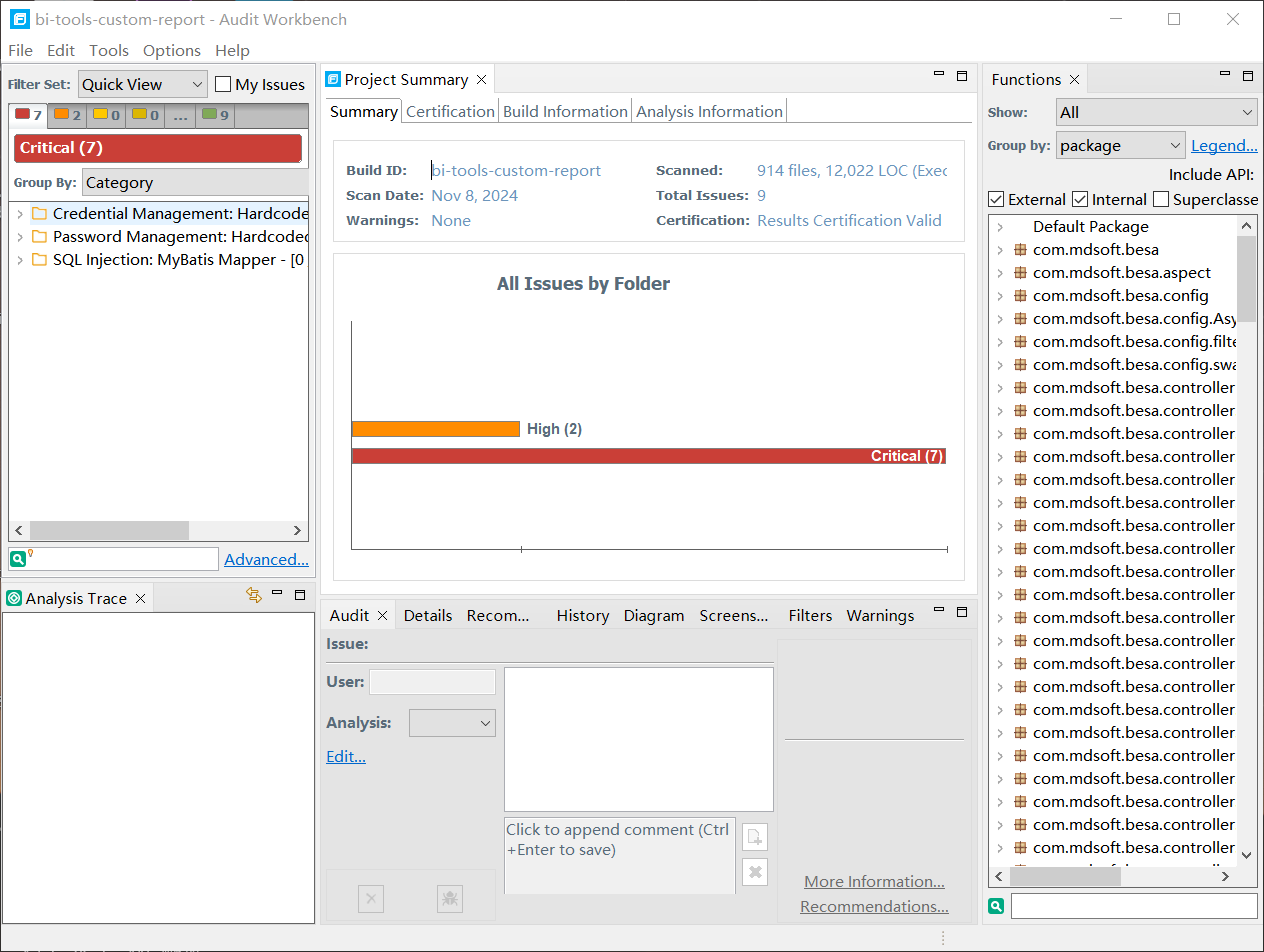Open the Tools menu
This screenshot has width=1264, height=952.
pos(109,50)
